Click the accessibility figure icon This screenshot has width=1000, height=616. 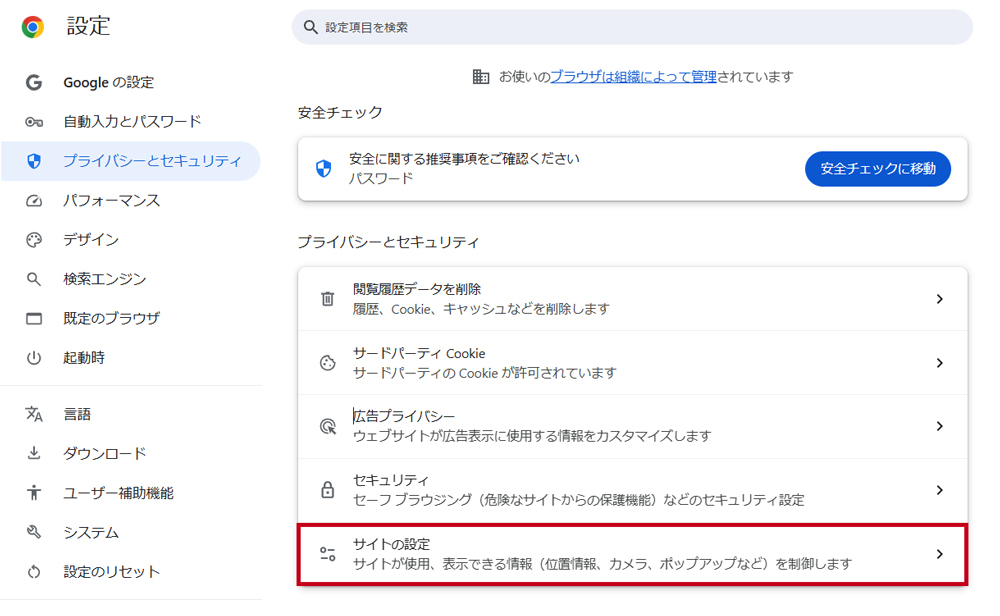[x=34, y=493]
